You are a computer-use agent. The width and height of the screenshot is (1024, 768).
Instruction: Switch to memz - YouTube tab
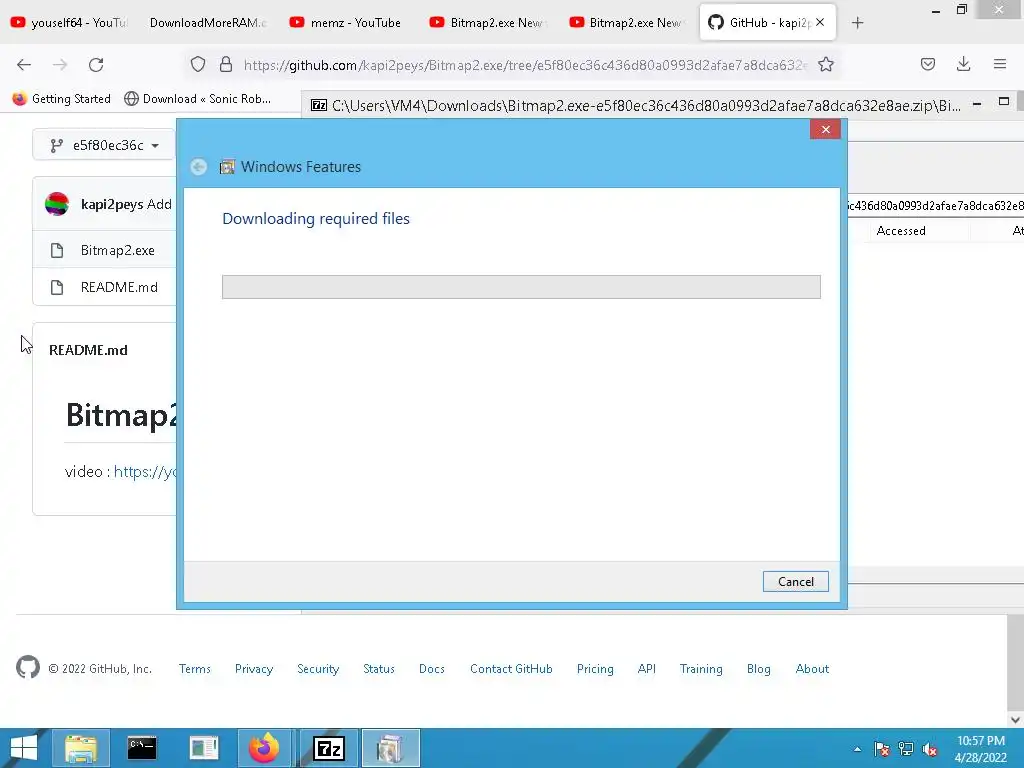[x=346, y=22]
